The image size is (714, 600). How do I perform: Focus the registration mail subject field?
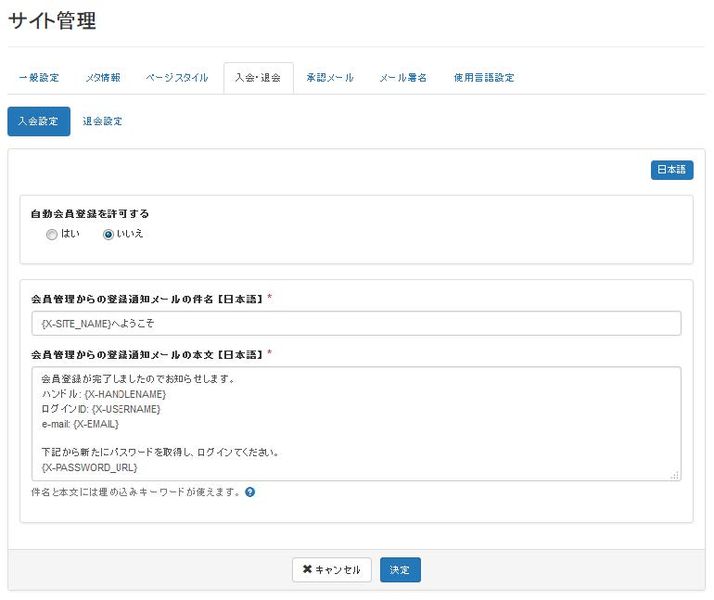(x=357, y=324)
